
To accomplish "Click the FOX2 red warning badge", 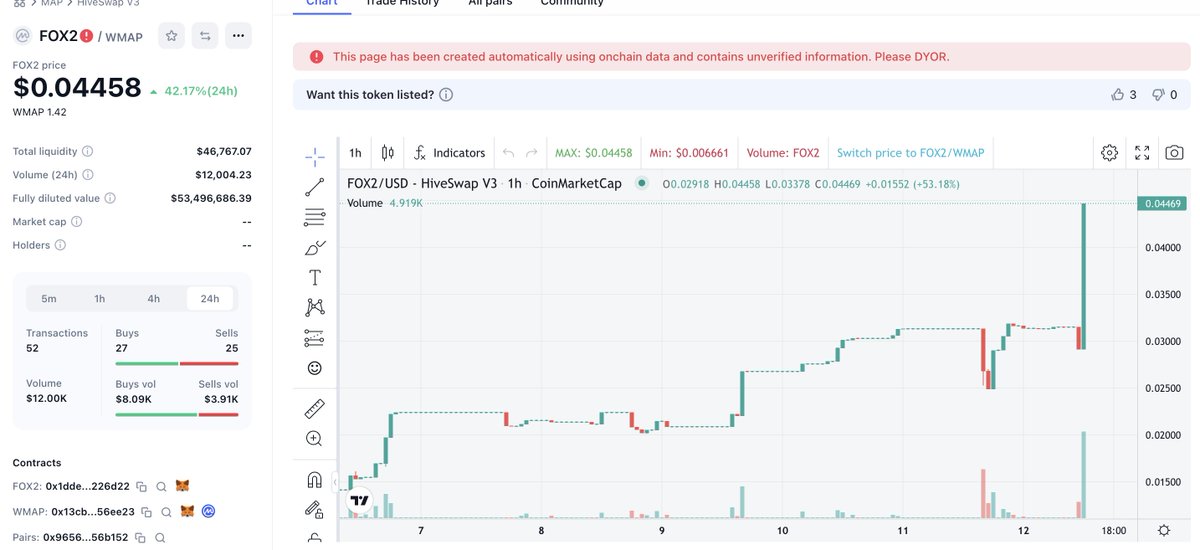I will tap(87, 36).
